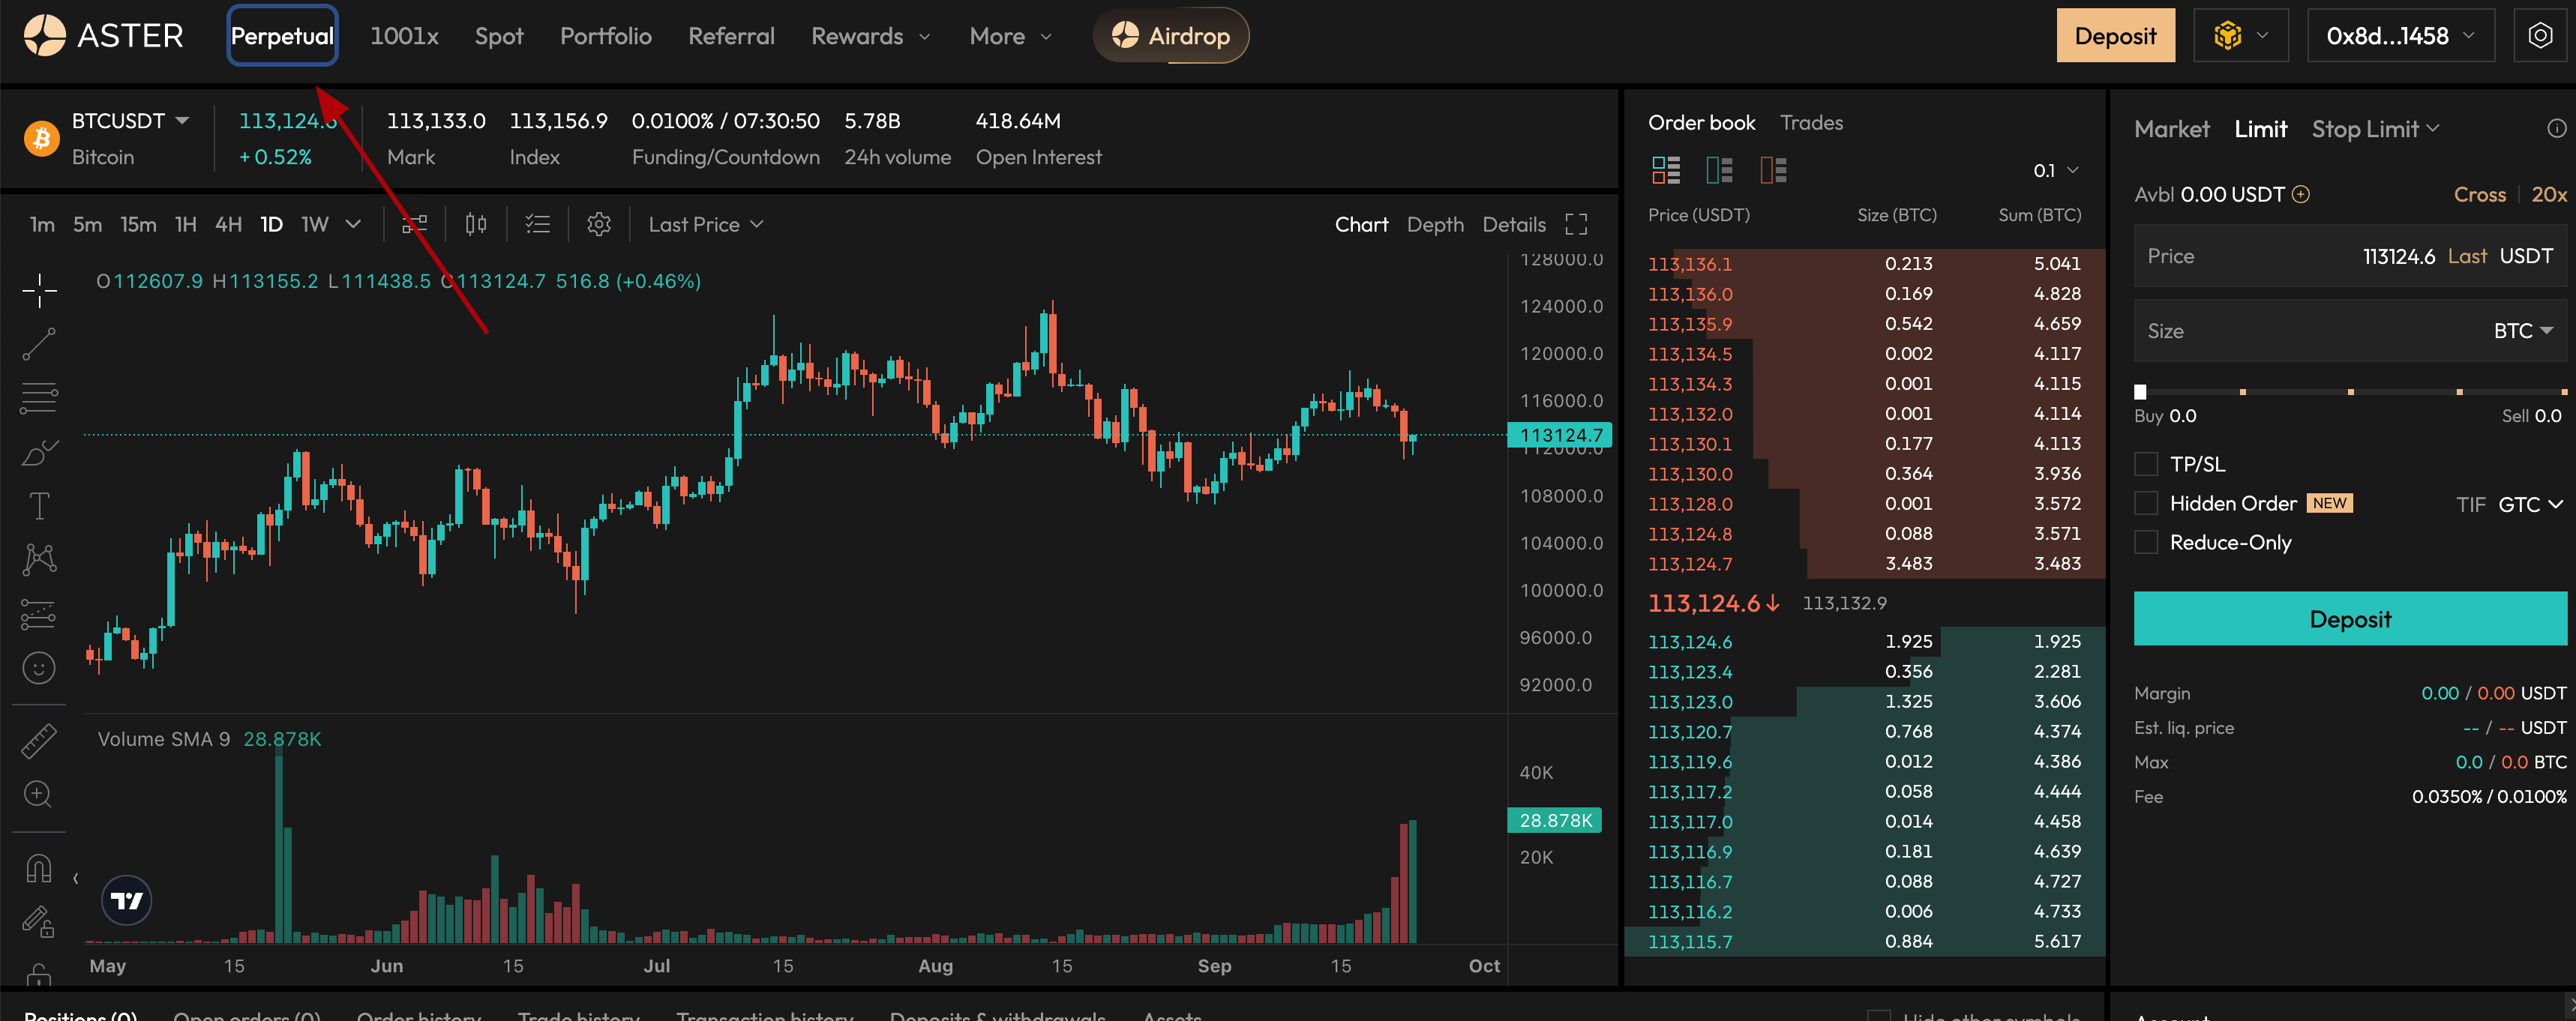Open the Portfolio menu item
Screen dimensions: 2576x1021
click(x=605, y=36)
